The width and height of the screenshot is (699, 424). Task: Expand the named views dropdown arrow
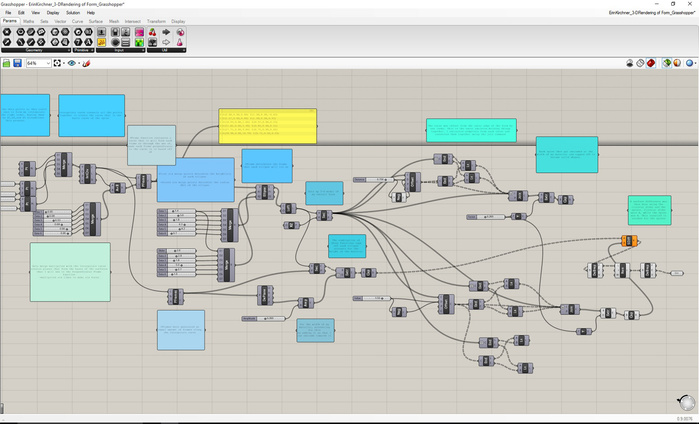[79, 63]
